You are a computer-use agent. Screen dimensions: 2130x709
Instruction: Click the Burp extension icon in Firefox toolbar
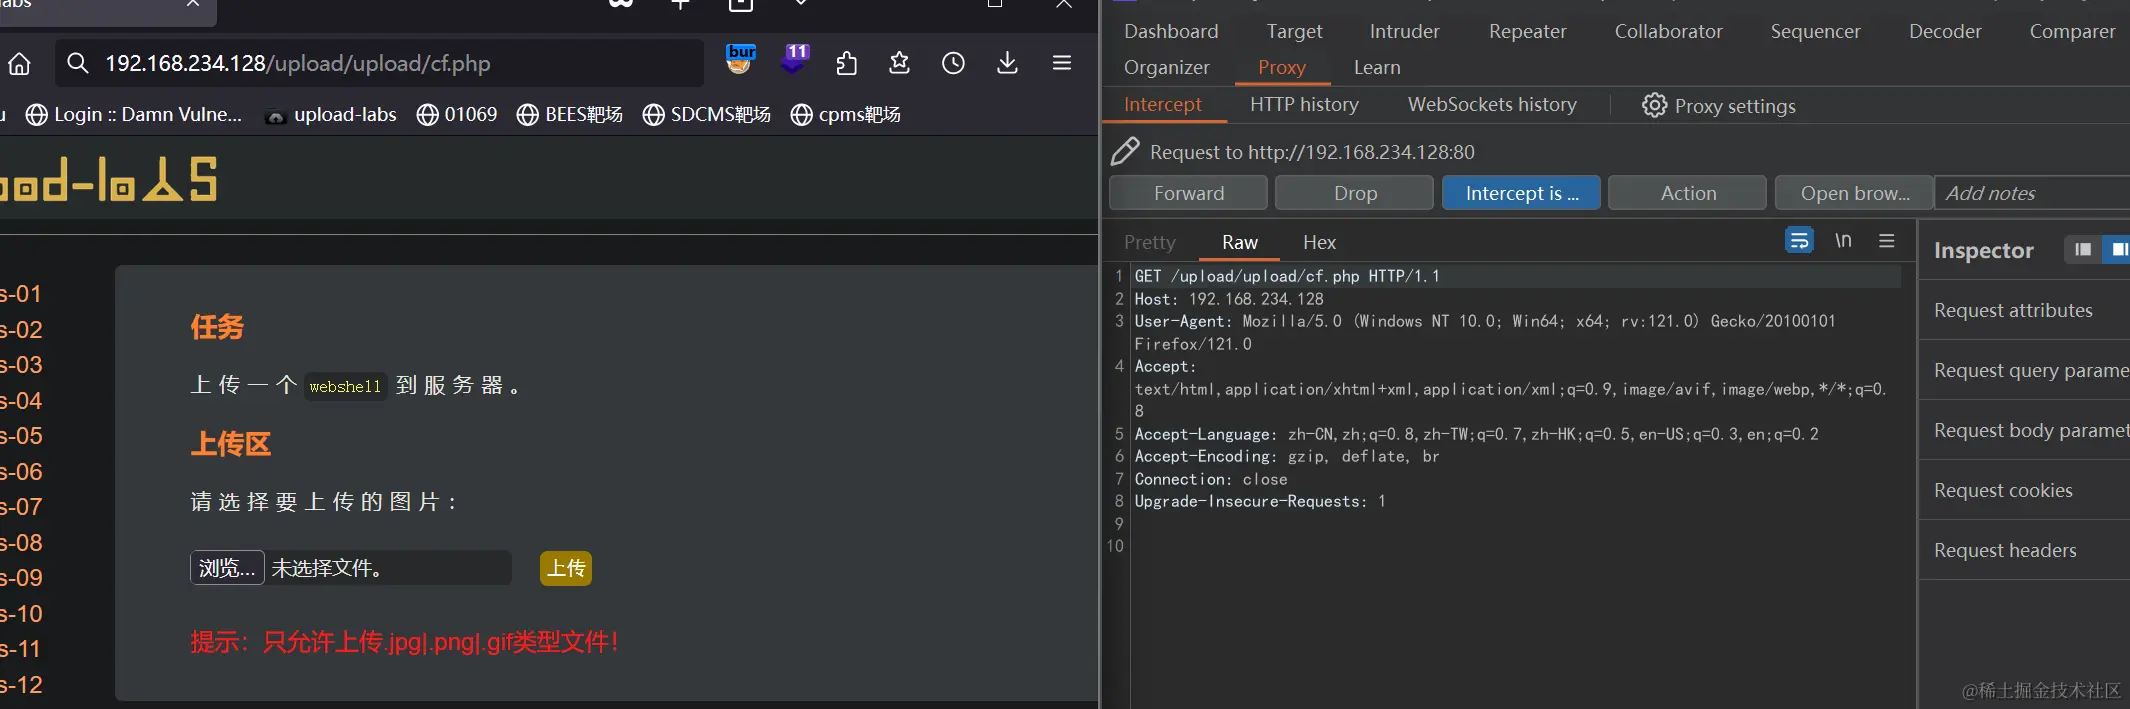[x=741, y=60]
